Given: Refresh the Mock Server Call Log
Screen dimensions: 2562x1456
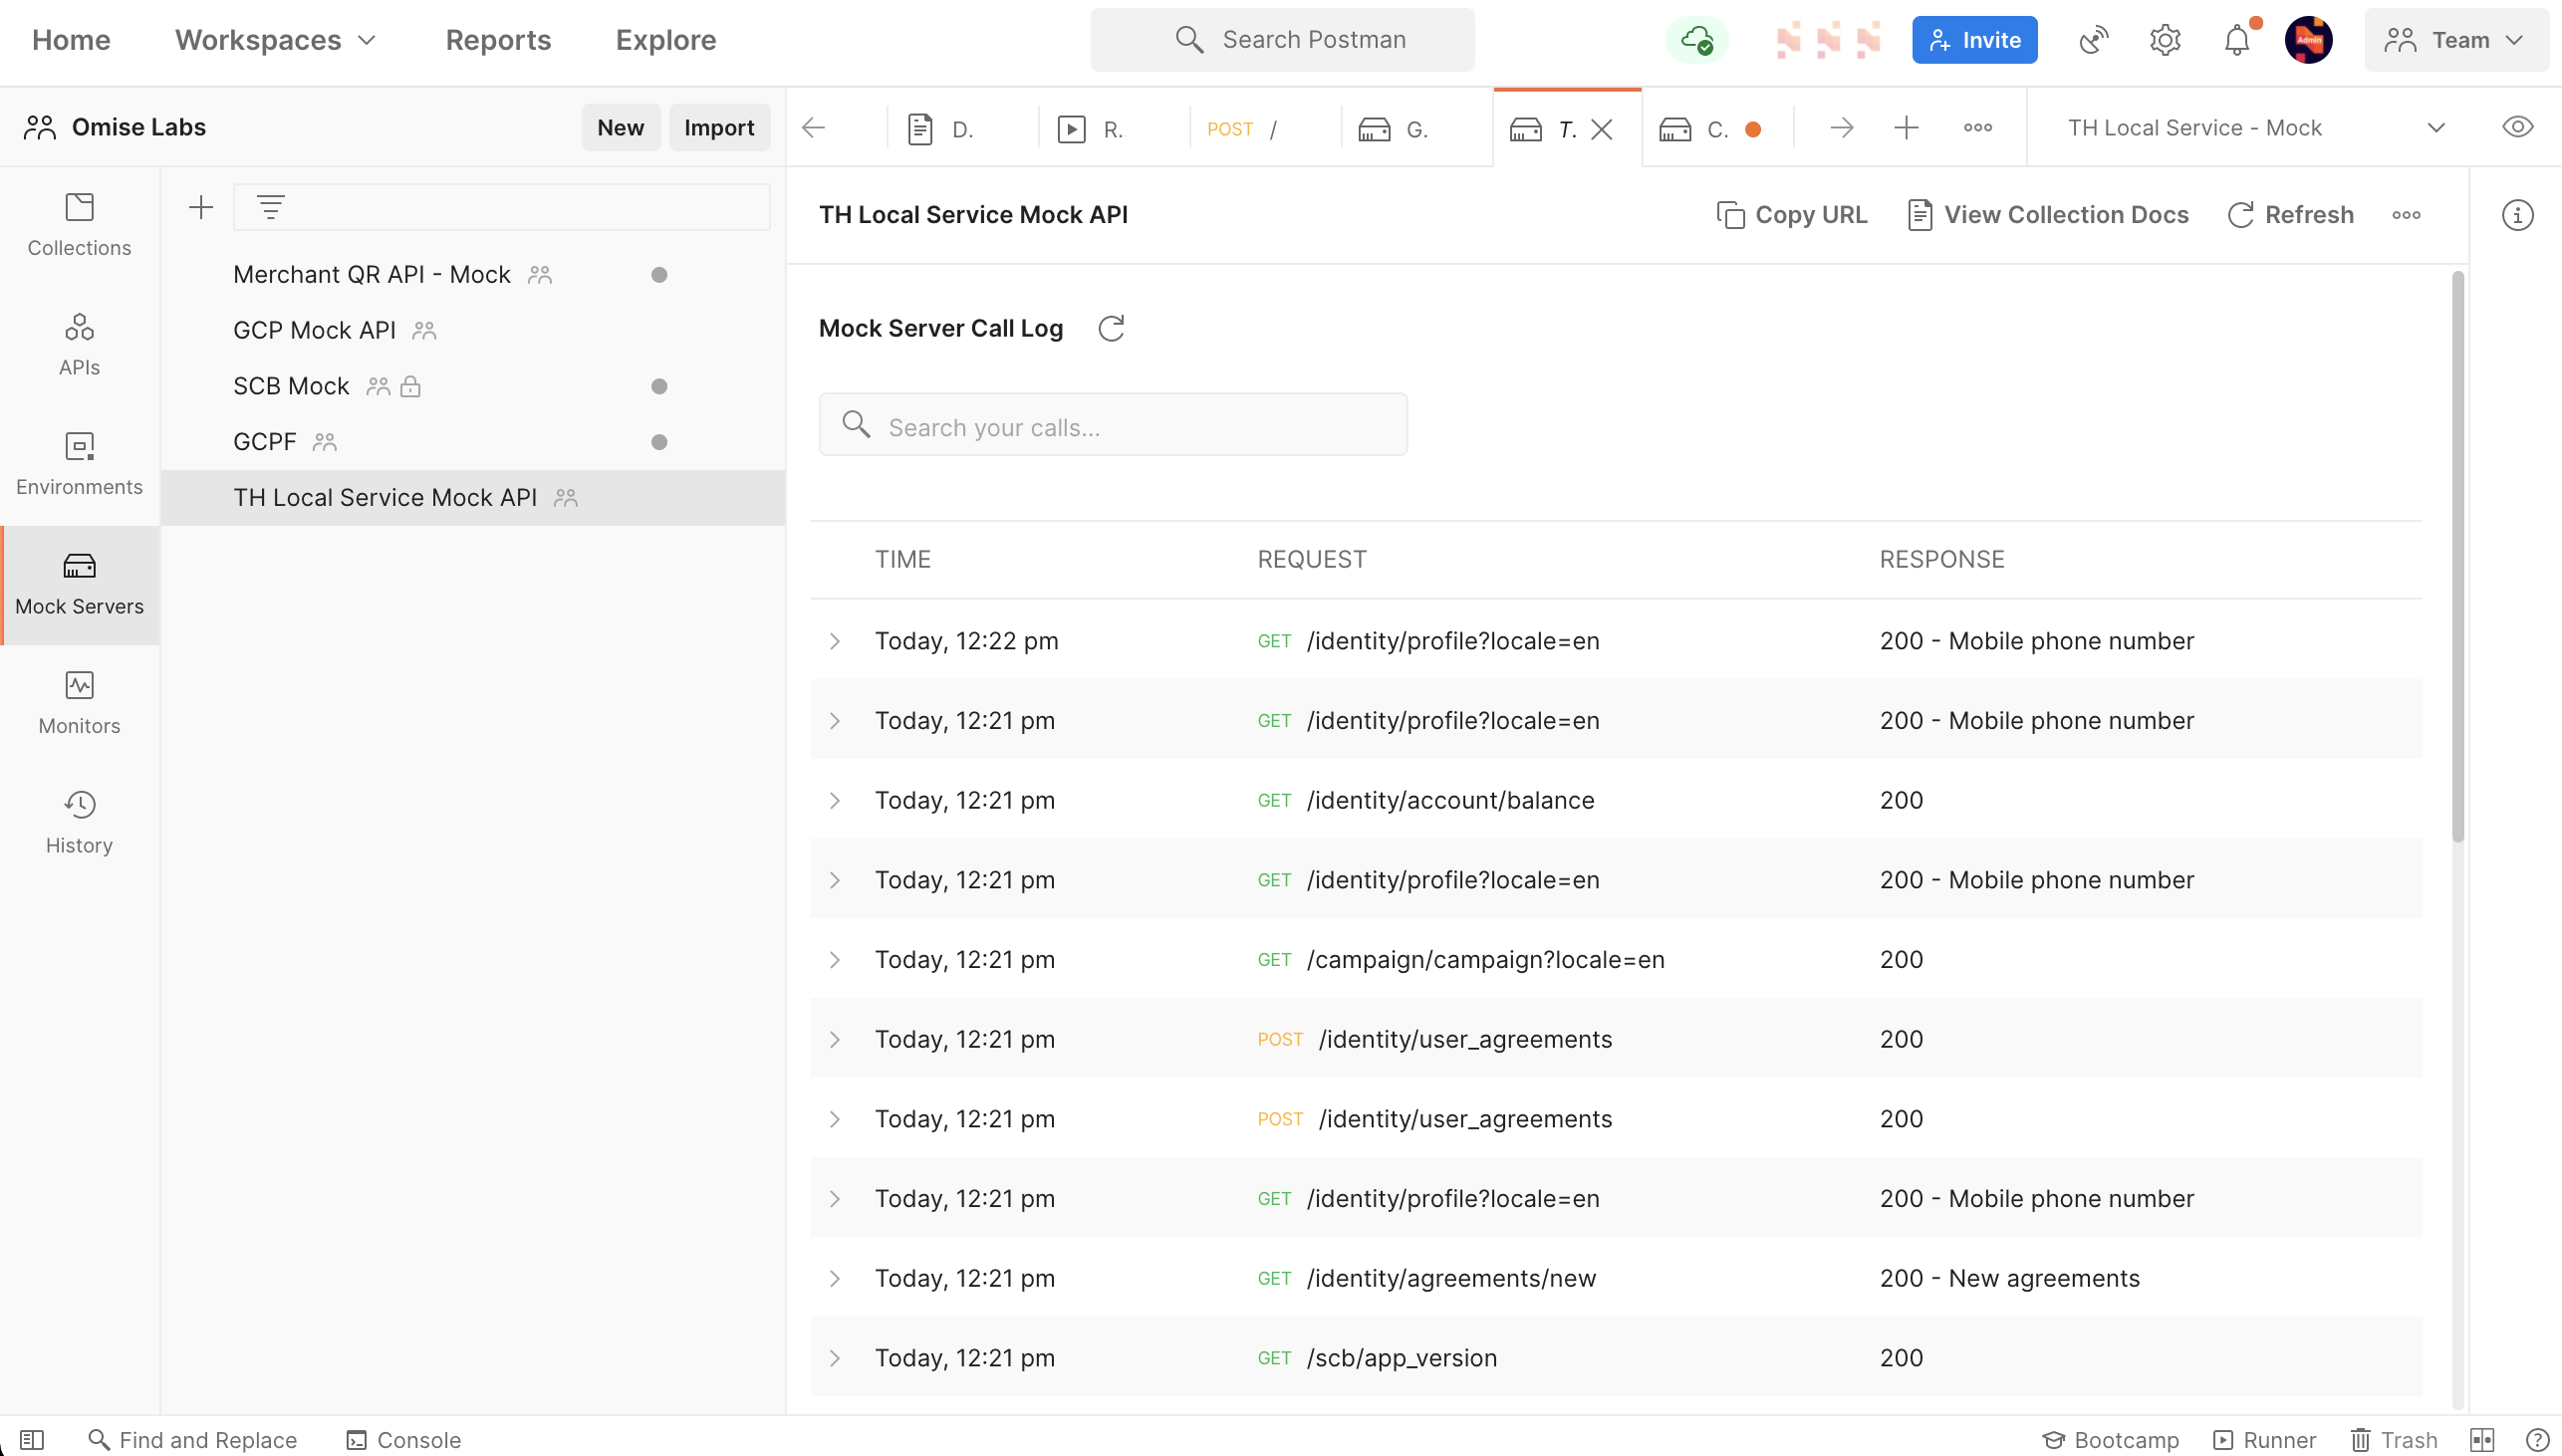Looking at the screenshot, I should pyautogui.click(x=1111, y=328).
